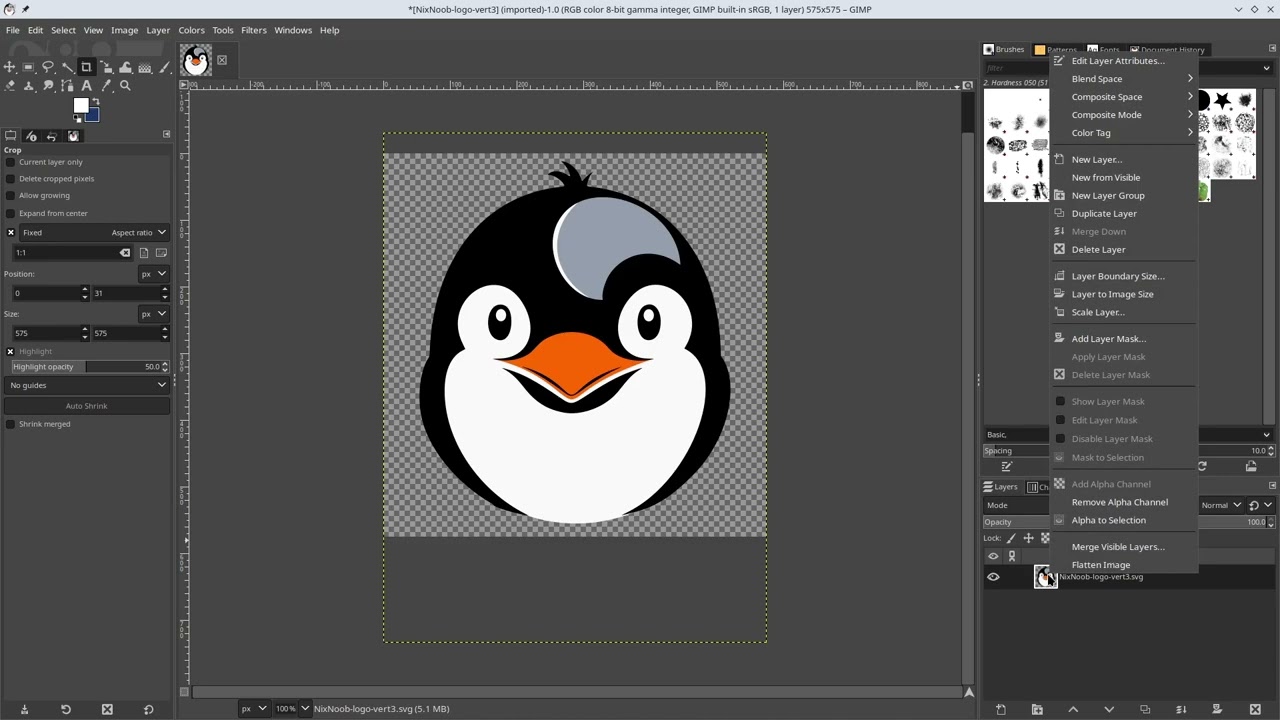
Task: Toggle Allow growing checkbox
Action: tap(11, 196)
